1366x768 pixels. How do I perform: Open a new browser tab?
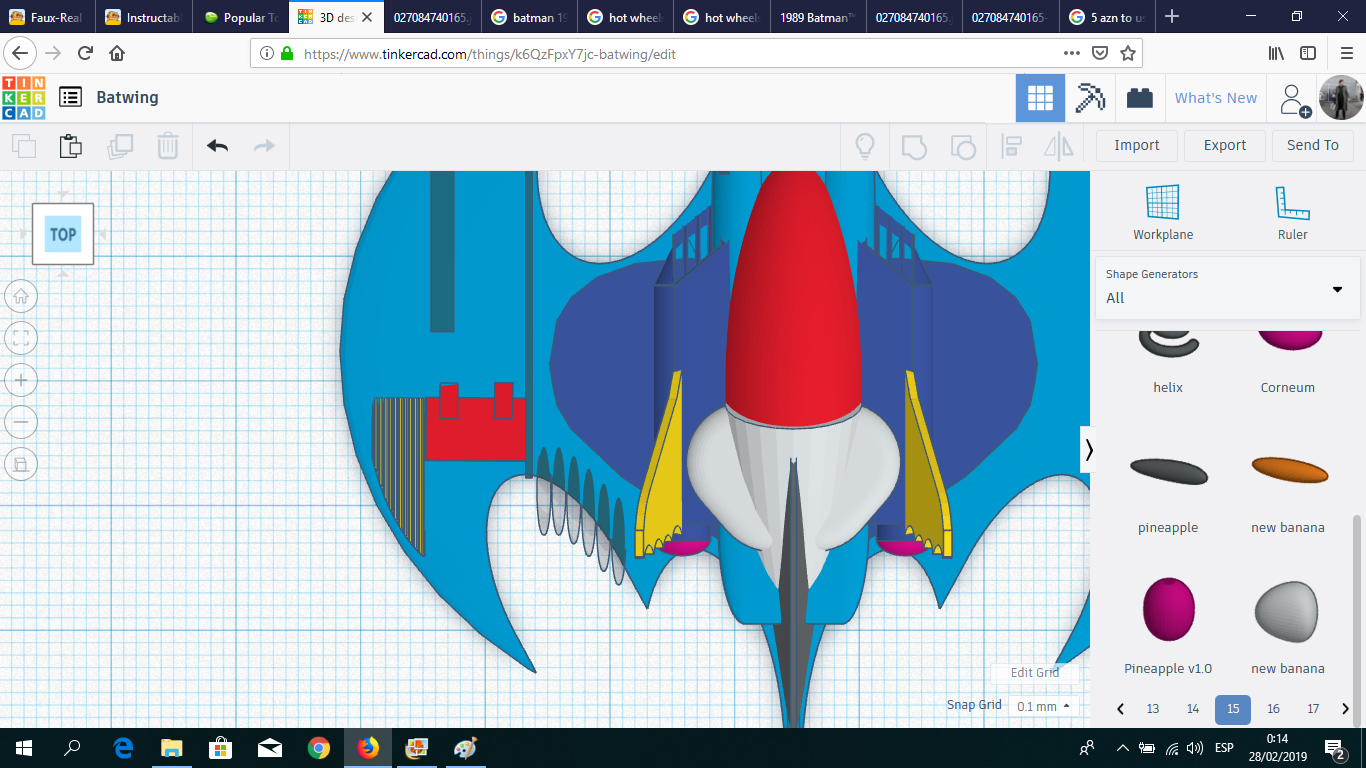1172,17
